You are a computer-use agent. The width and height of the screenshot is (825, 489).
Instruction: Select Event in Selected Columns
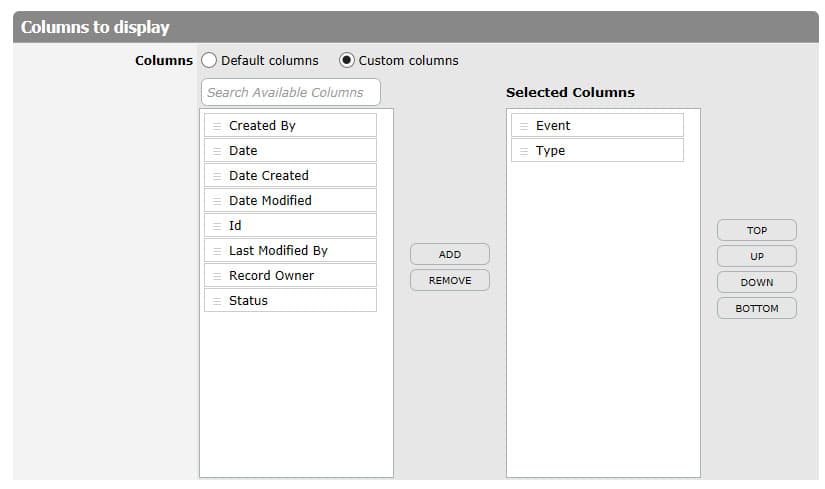click(x=597, y=125)
